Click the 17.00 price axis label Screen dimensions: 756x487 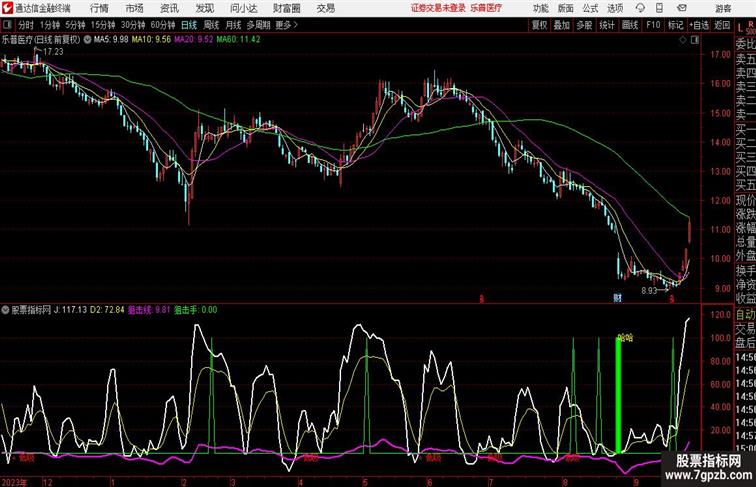click(720, 54)
